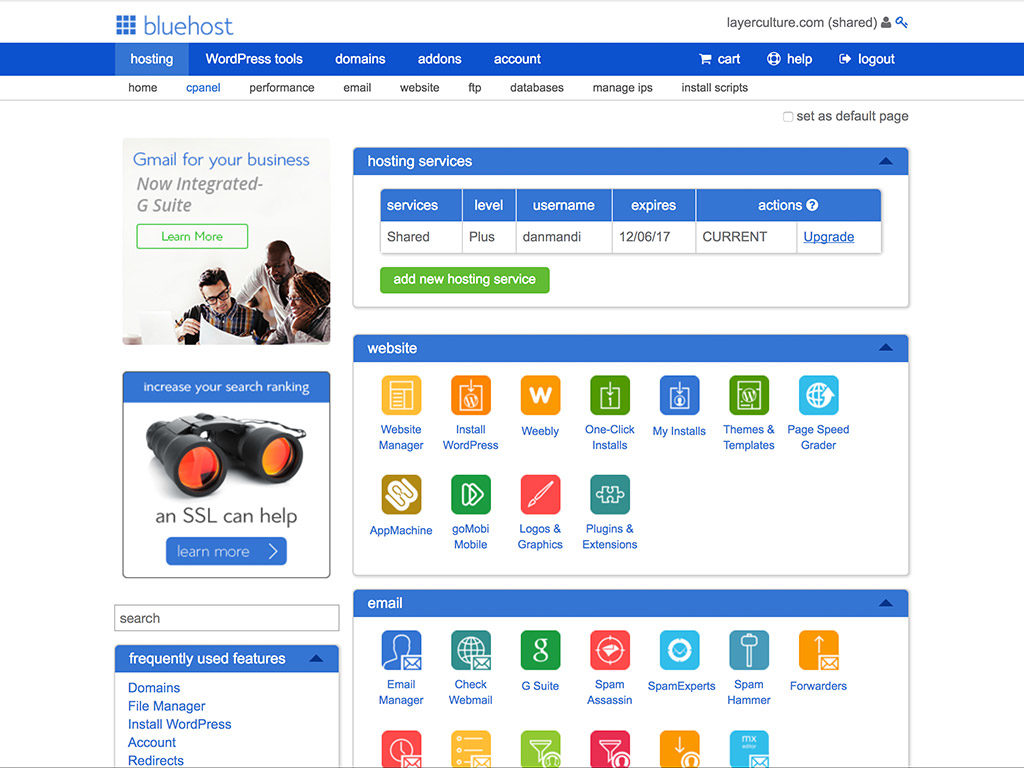
Task: Click Learn More on Gmail ad
Action: [x=192, y=236]
